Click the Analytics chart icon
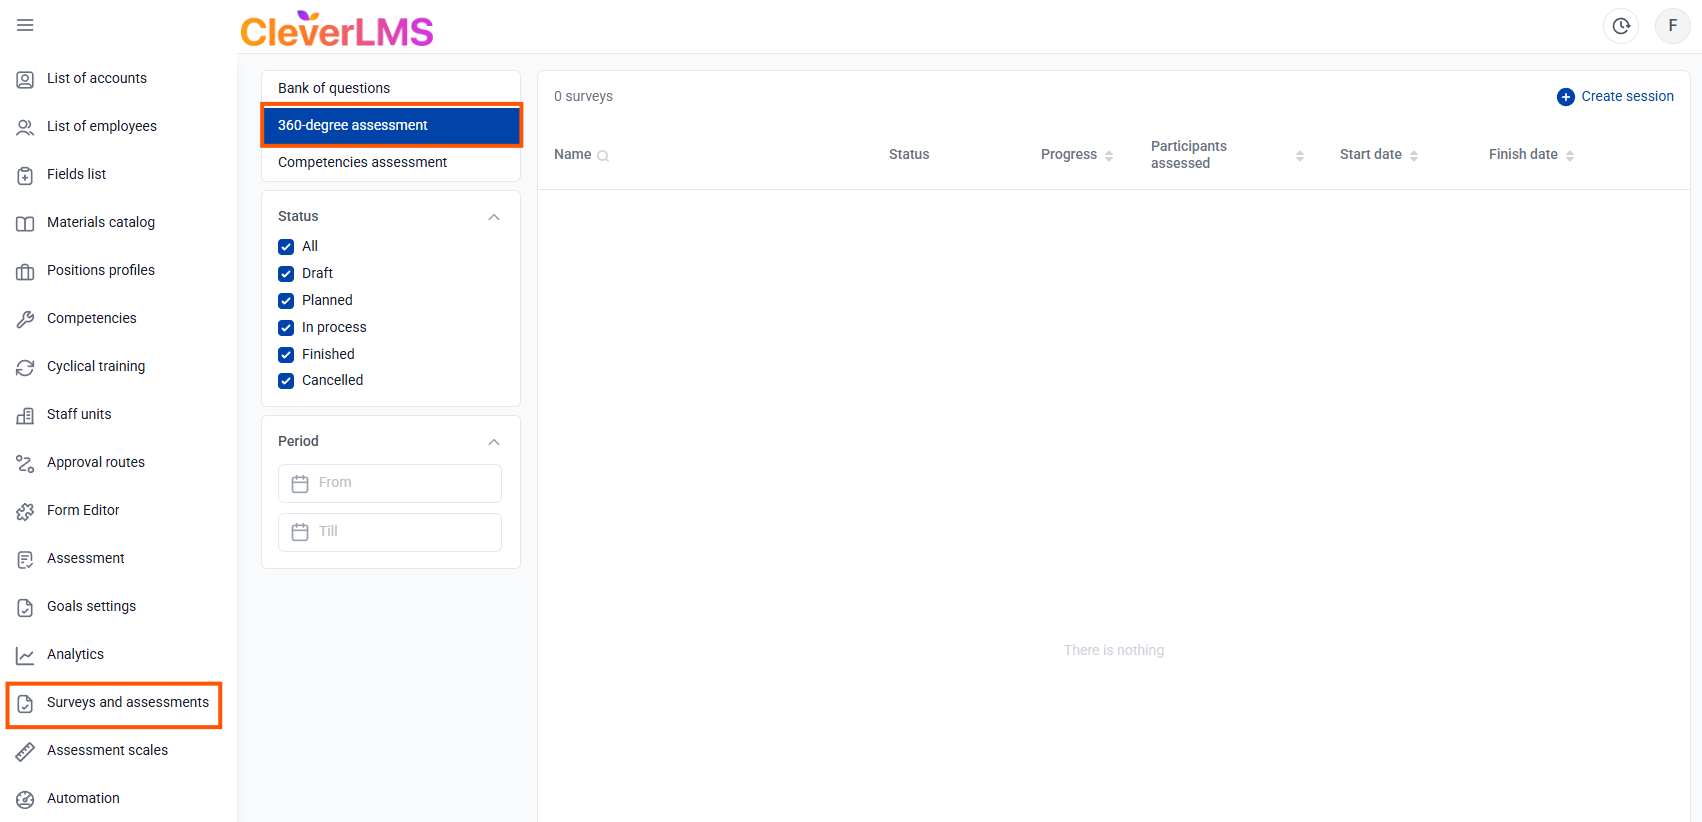Screen dimensions: 1702x822 [25, 655]
